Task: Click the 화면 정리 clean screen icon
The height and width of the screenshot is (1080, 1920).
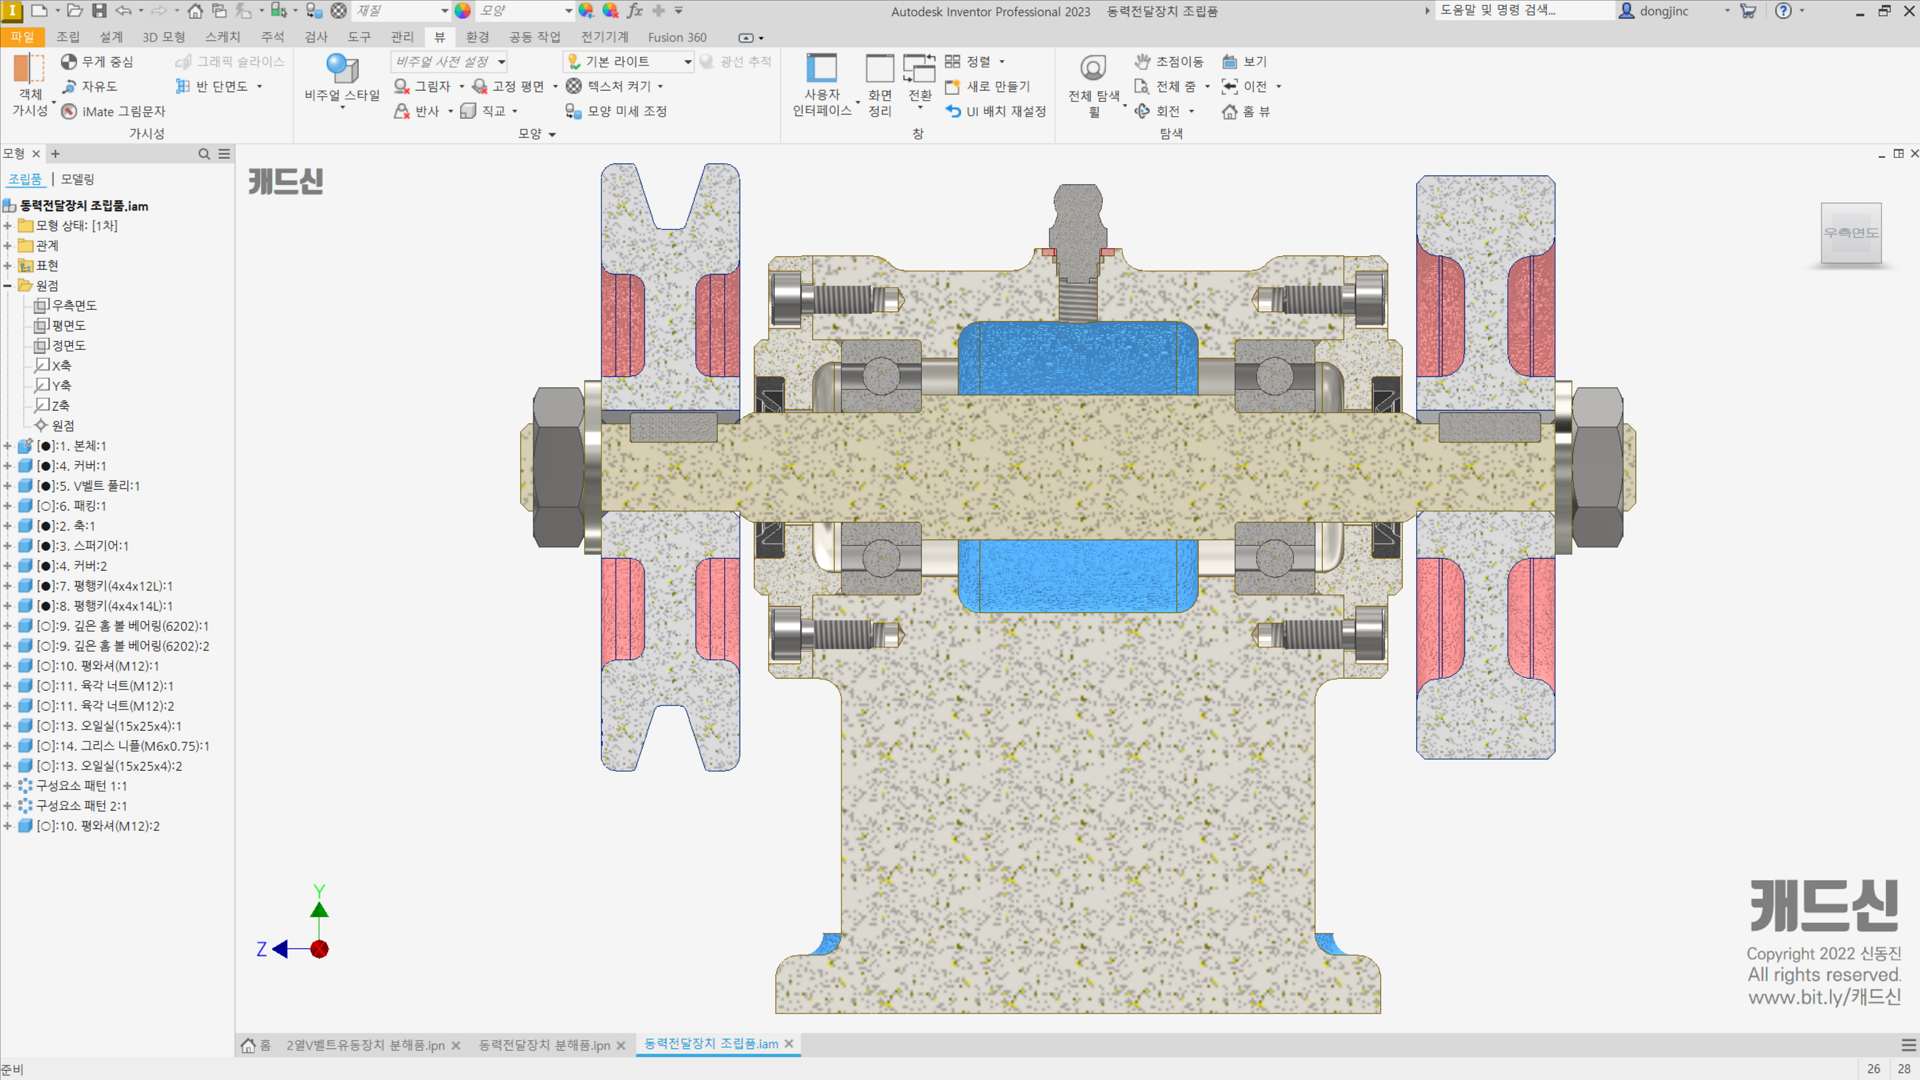Action: coord(880,69)
